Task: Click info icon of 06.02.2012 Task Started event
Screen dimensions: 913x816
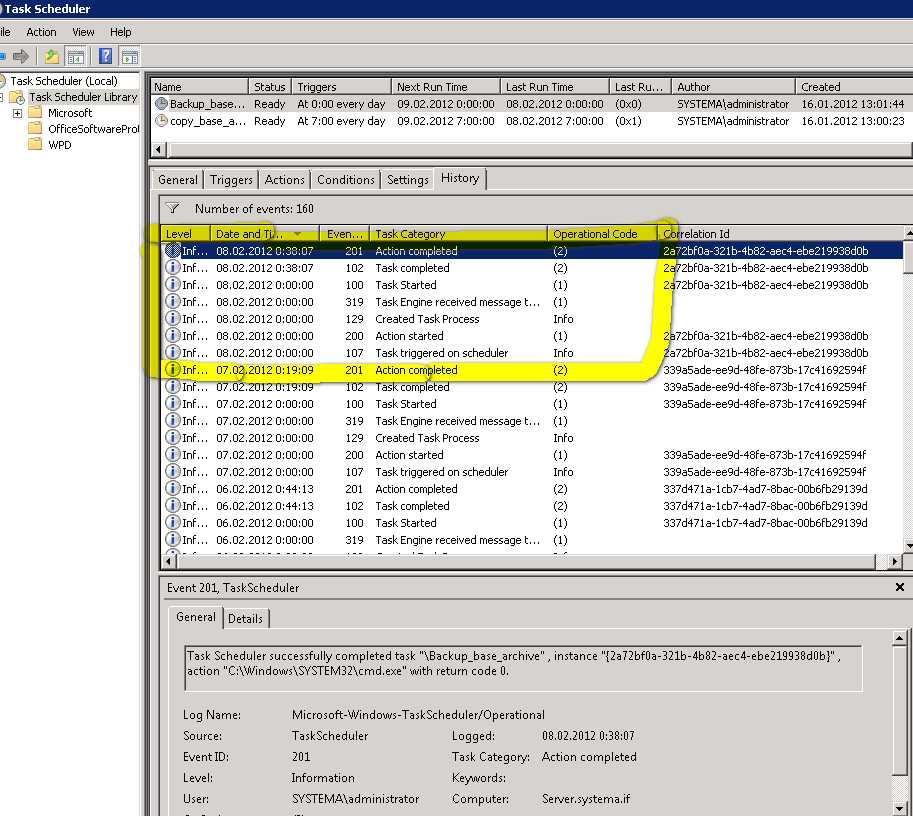Action: point(172,522)
